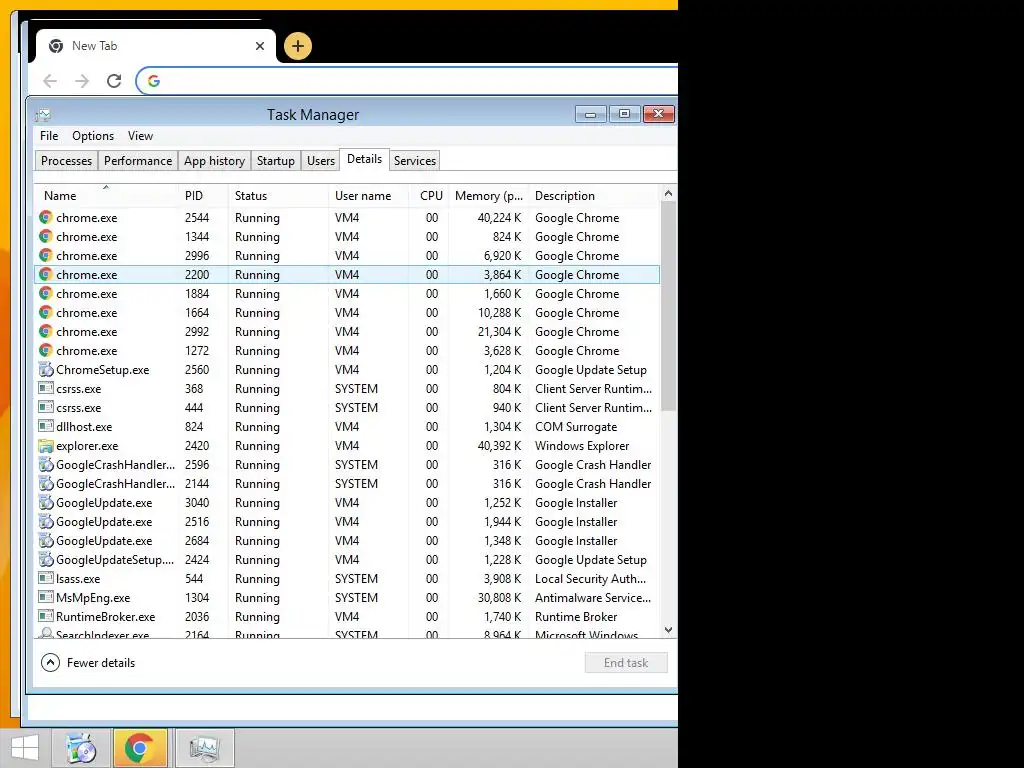Open the Windows Start button
The width and height of the screenshot is (1024, 768).
coord(25,748)
